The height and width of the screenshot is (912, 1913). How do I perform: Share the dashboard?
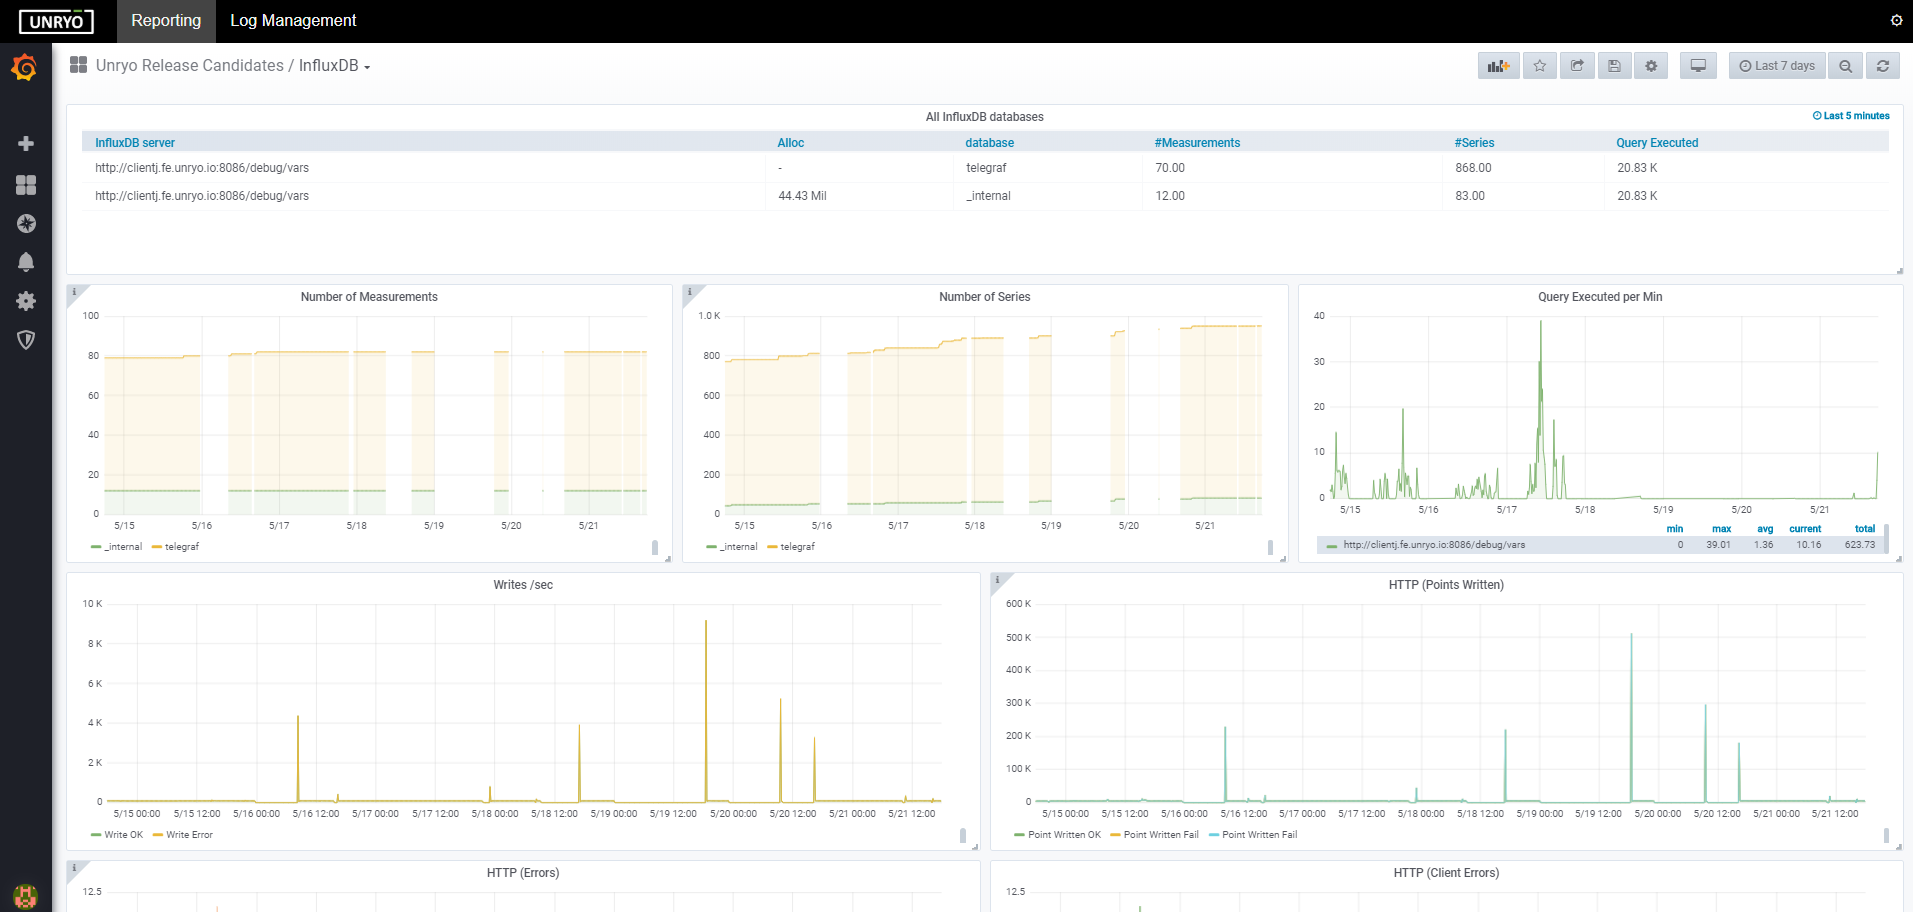tap(1577, 66)
